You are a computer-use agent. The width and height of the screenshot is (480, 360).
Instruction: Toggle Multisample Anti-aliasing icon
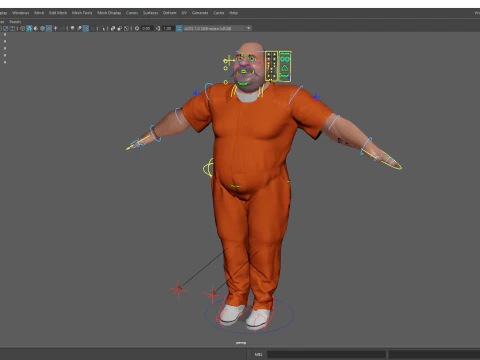86,28
